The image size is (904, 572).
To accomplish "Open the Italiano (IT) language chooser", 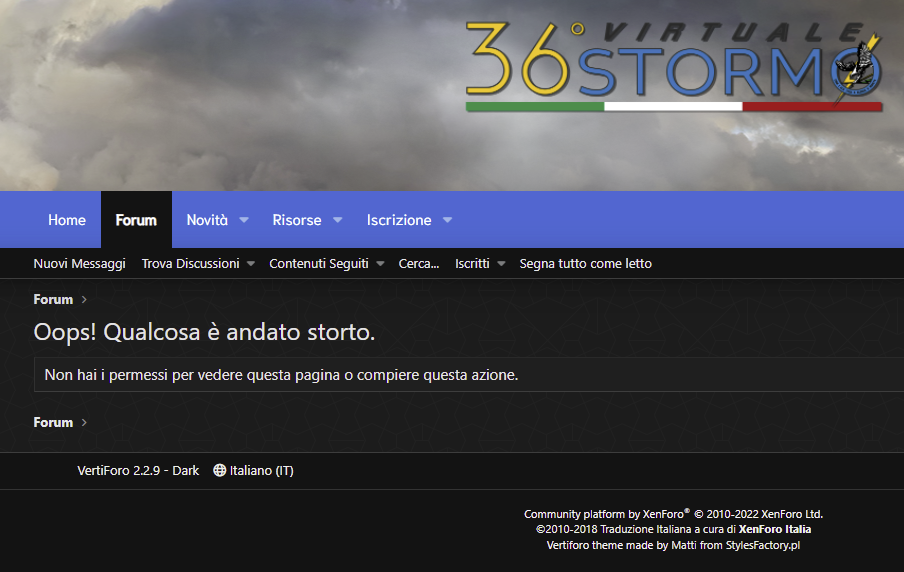I will (x=254, y=471).
